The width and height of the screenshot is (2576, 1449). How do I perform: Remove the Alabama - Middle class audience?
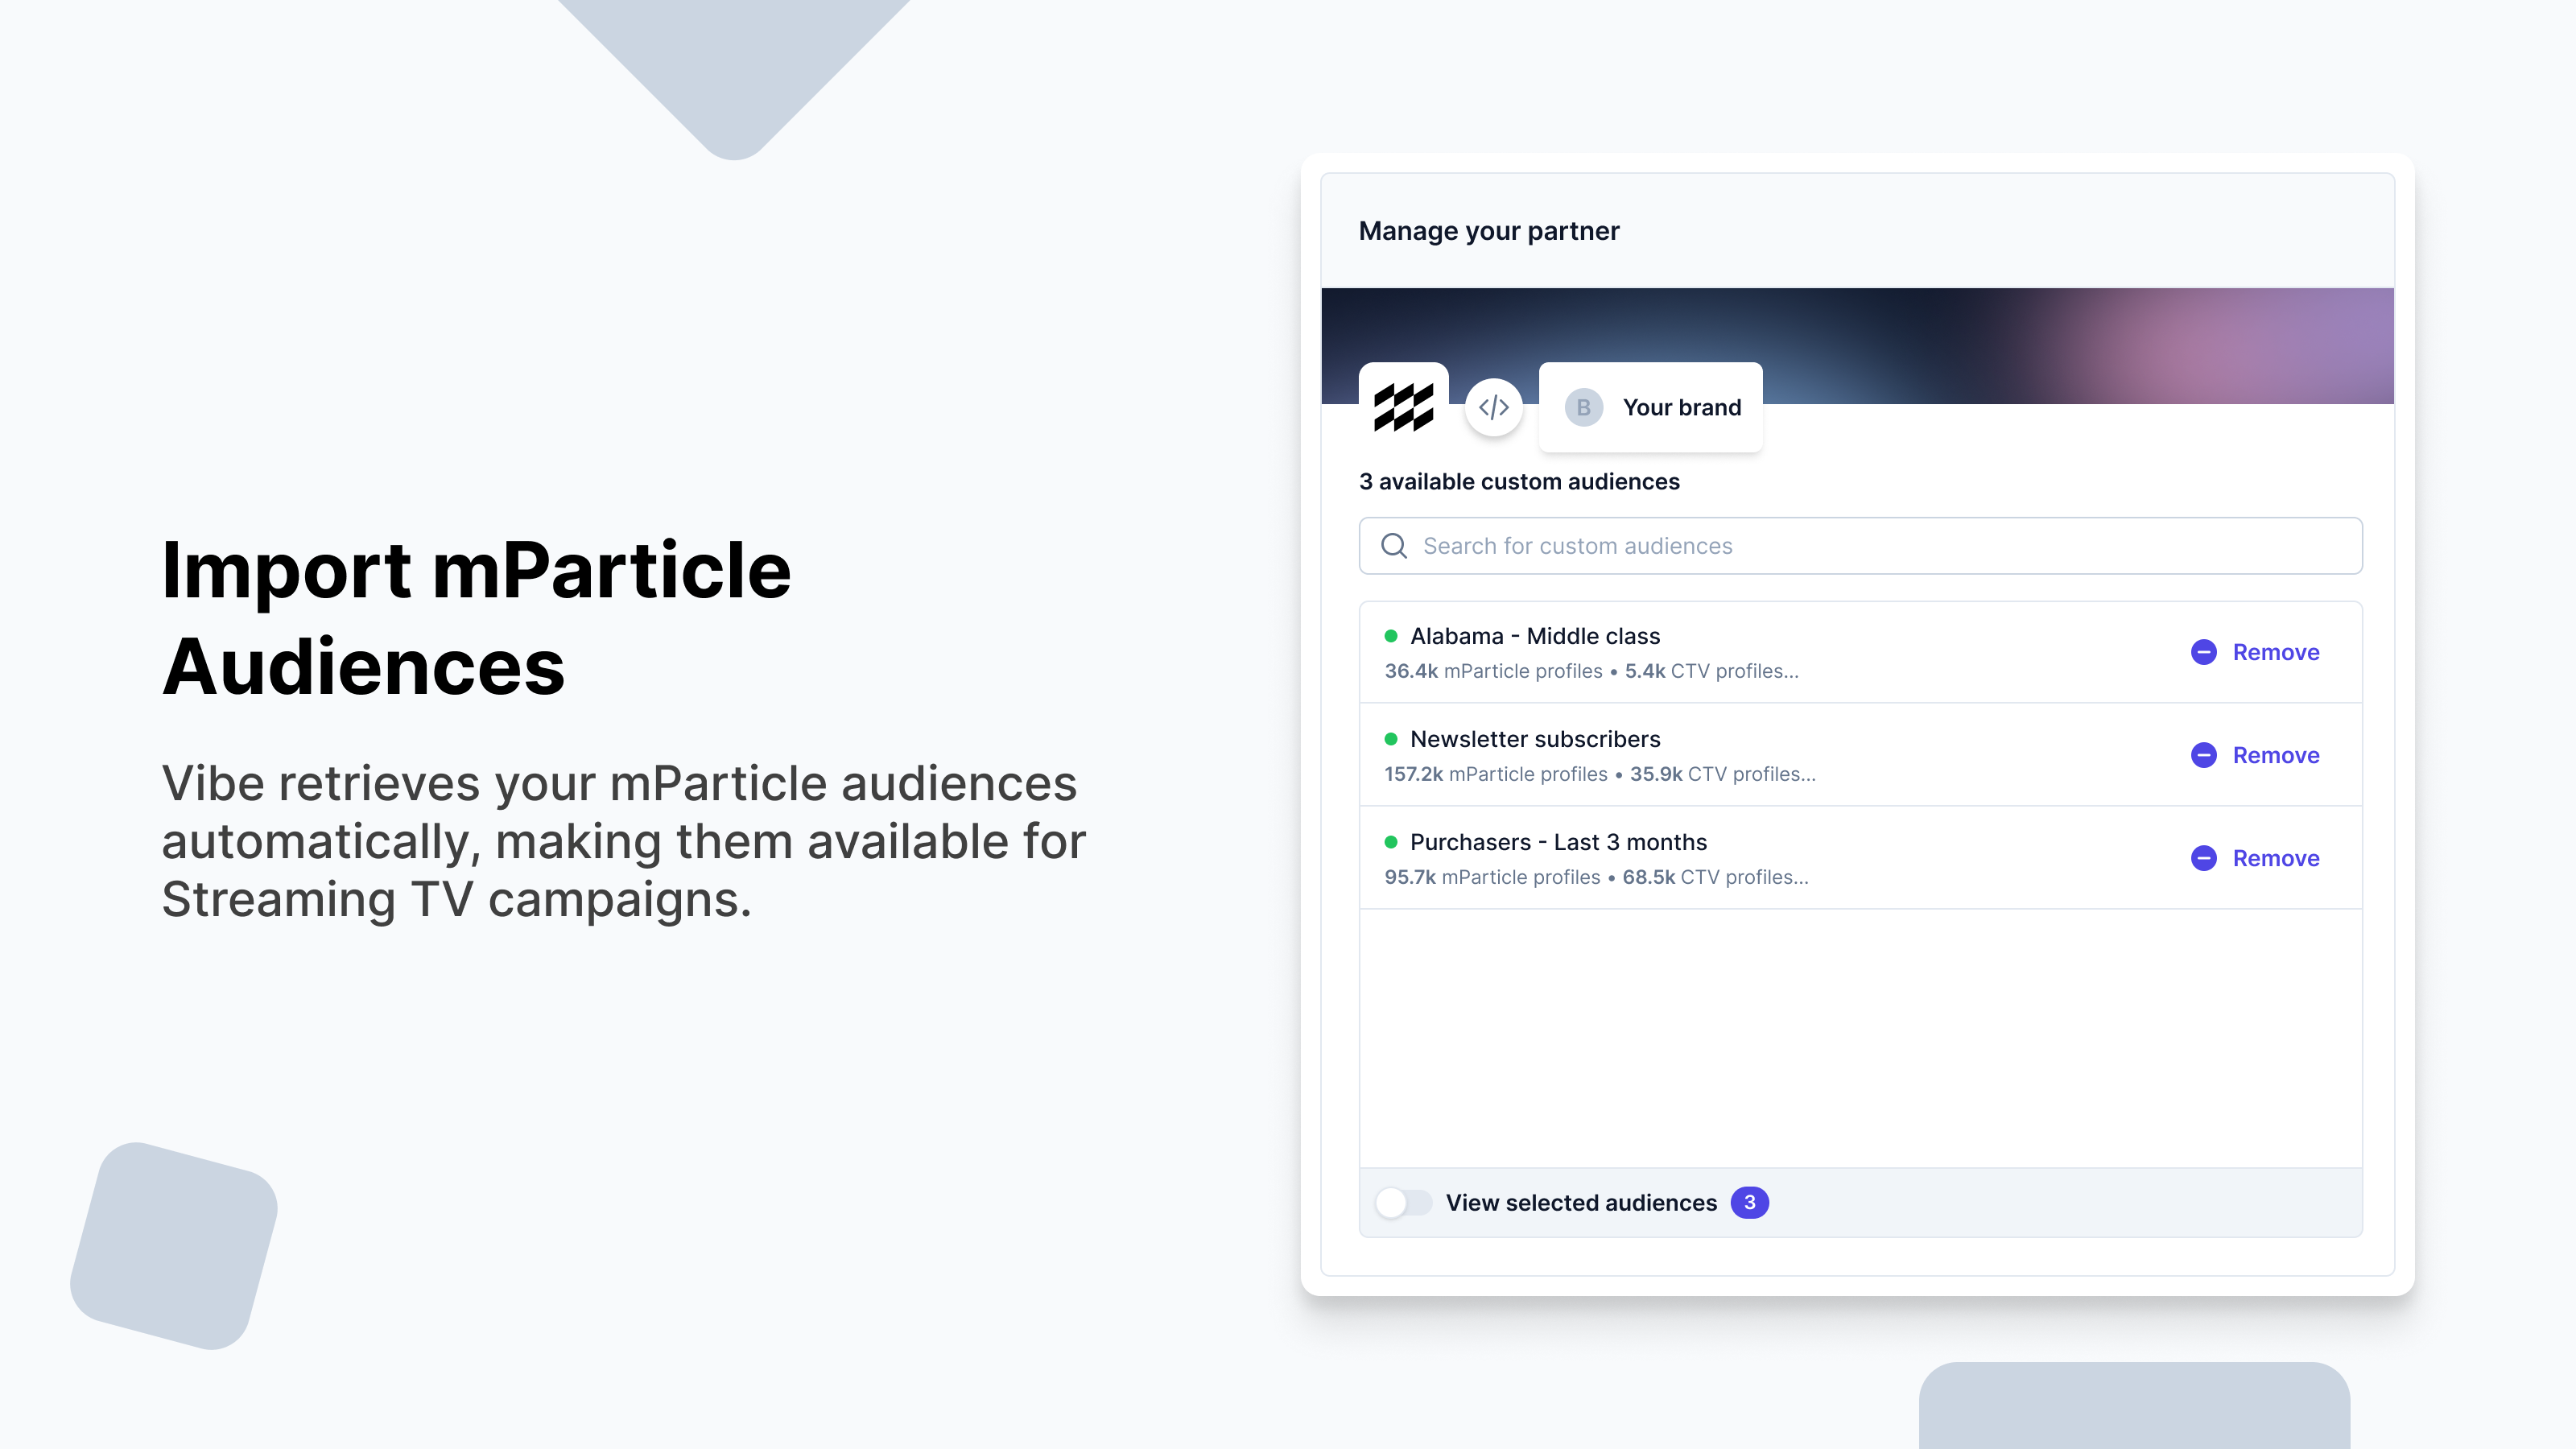(x=2275, y=652)
